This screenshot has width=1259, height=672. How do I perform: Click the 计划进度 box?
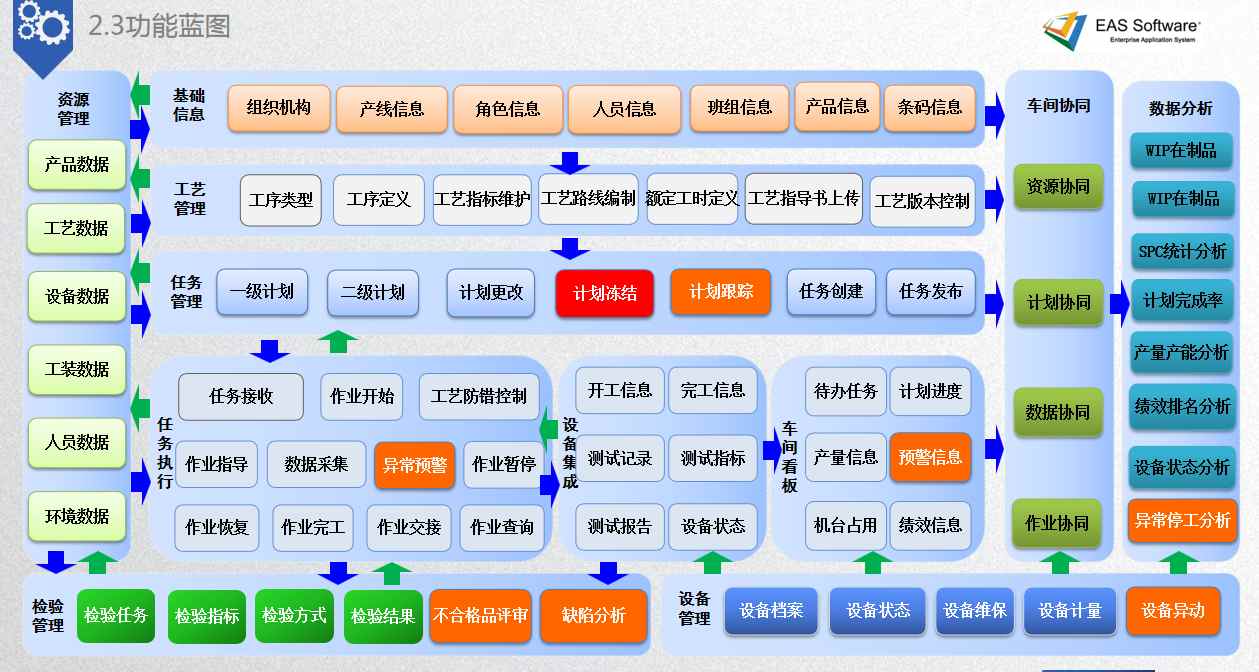930,391
